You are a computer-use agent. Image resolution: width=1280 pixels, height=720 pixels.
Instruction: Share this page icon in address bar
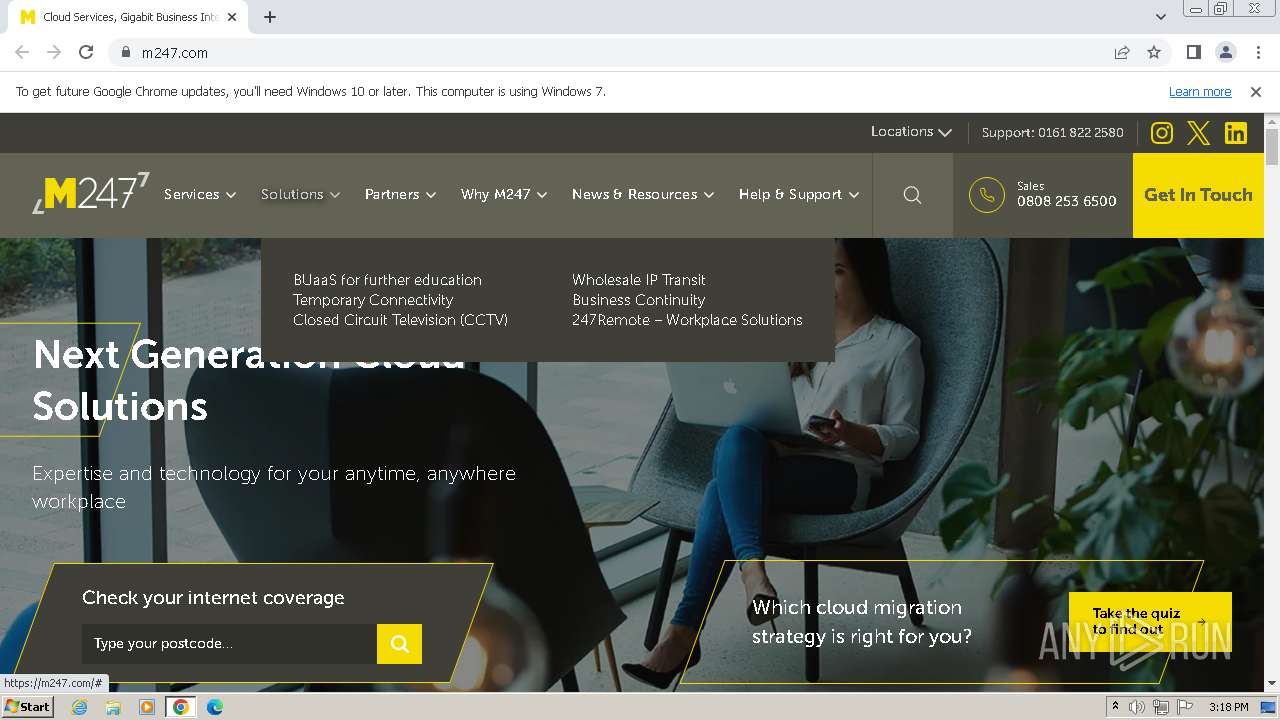point(1122,52)
